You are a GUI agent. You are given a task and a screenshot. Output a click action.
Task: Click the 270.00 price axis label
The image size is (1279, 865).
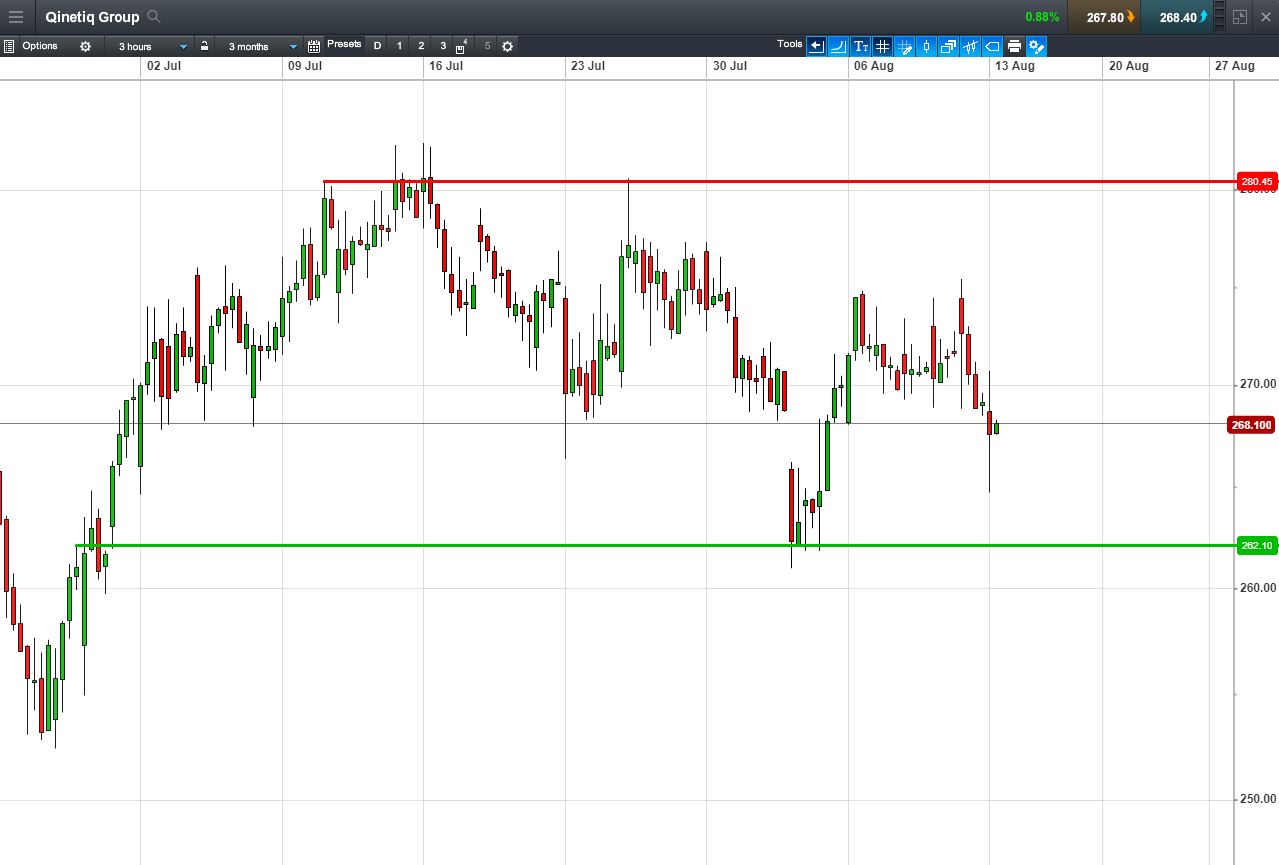point(1258,384)
